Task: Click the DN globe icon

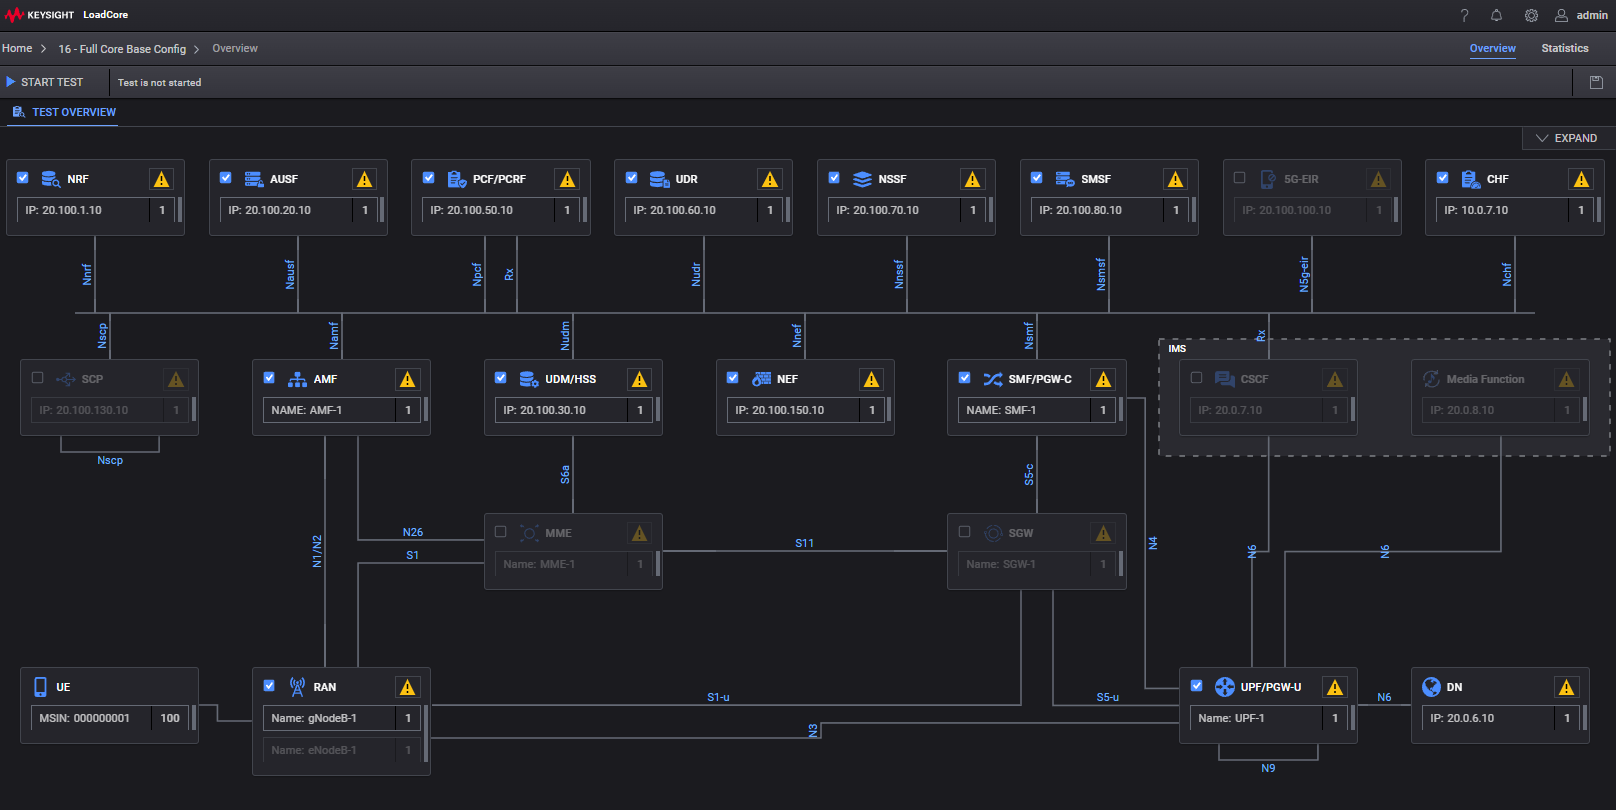Action: [1431, 687]
